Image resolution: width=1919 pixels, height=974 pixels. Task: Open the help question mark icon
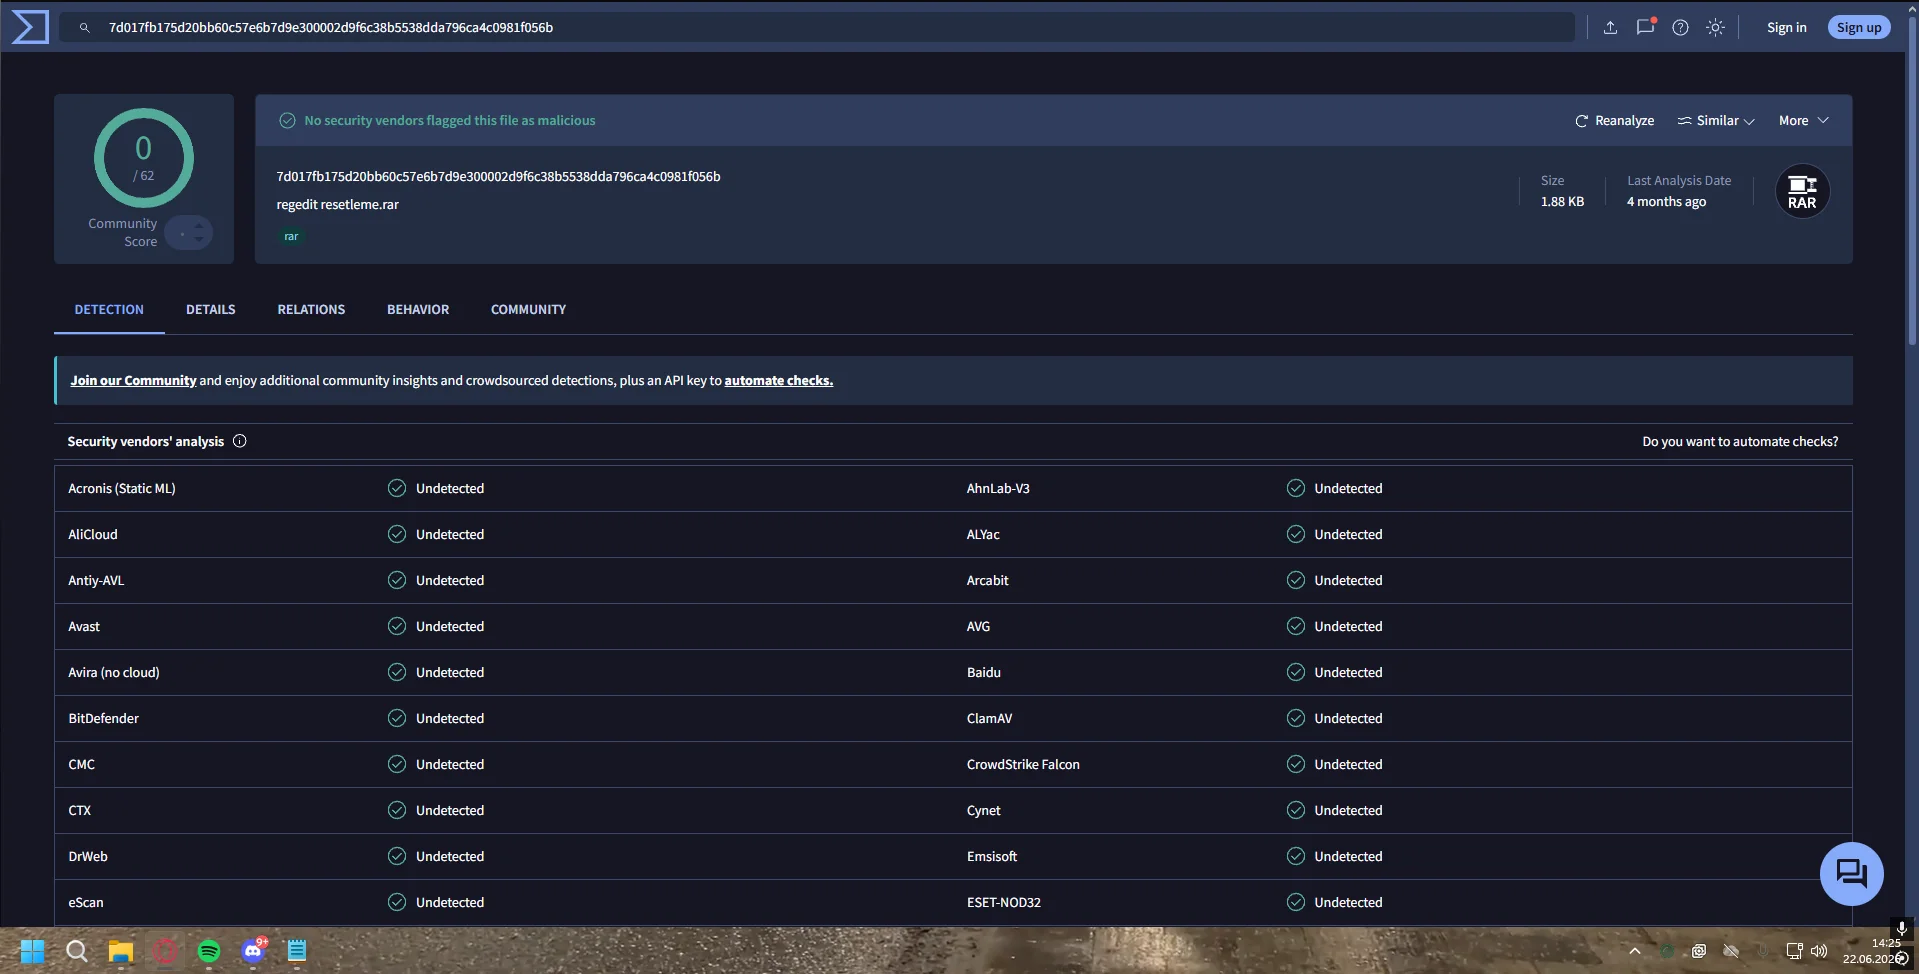(x=1680, y=28)
